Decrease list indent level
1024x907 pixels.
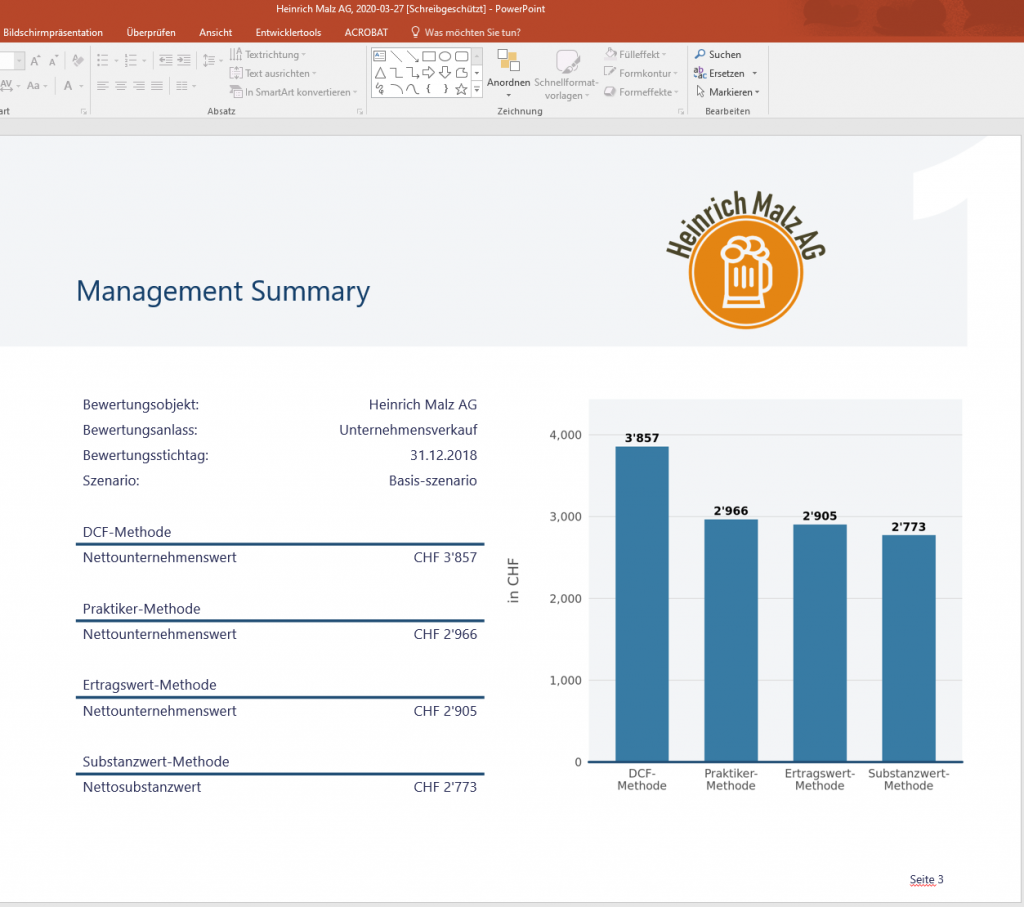pyautogui.click(x=166, y=61)
